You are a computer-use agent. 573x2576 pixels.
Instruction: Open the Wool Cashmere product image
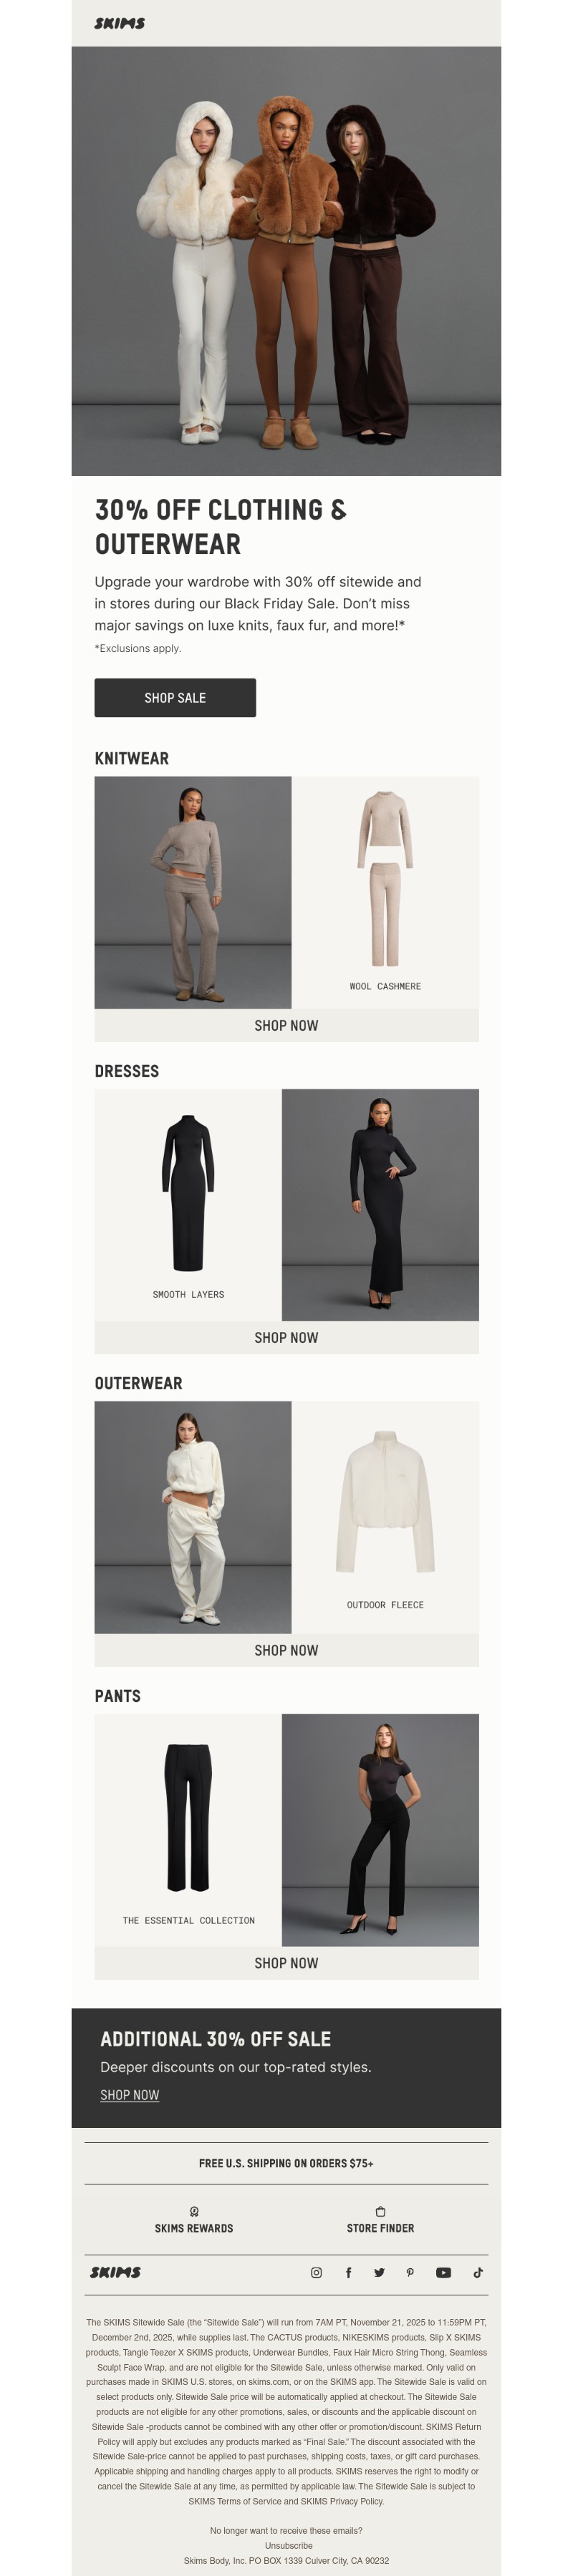pyautogui.click(x=385, y=892)
